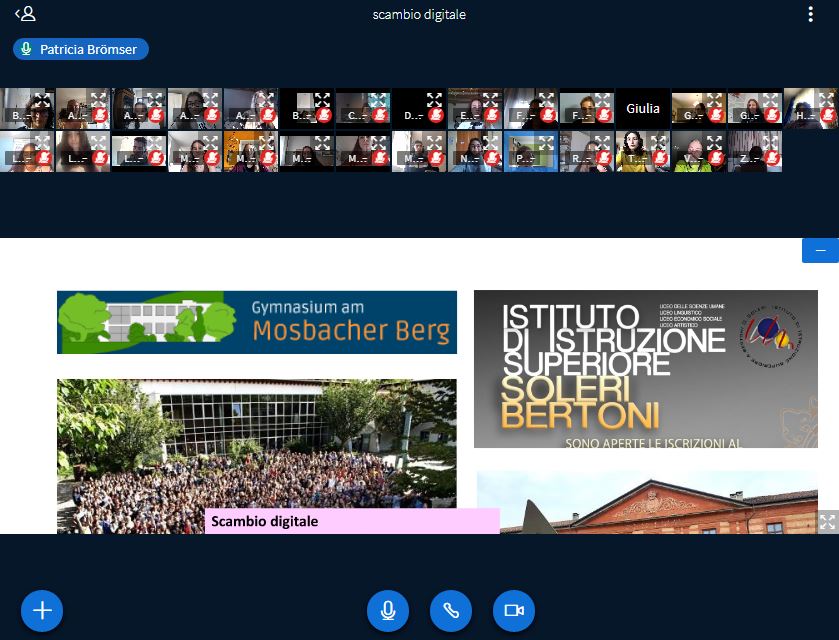Viewport: 839px width, 640px height.
Task: Fullscreen the E... webcam tile
Action: (490, 100)
